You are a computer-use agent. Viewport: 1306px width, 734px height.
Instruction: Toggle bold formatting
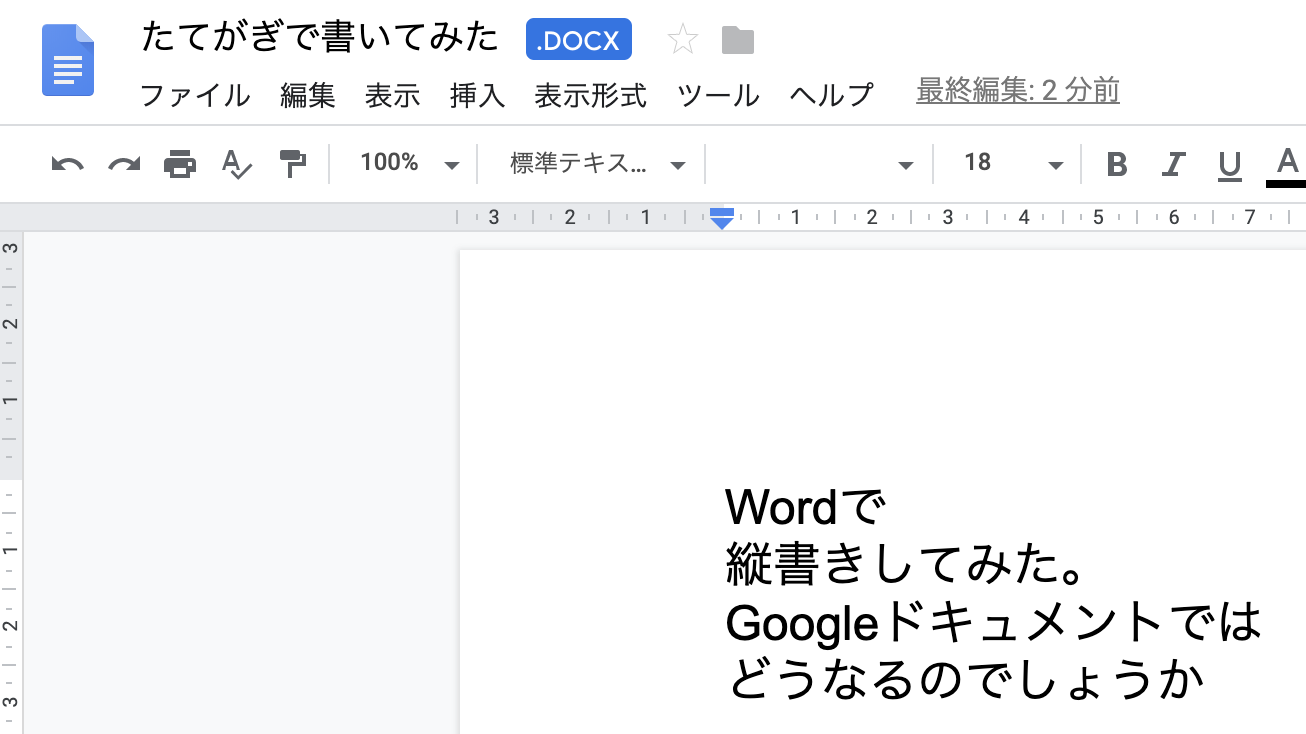pos(1117,164)
